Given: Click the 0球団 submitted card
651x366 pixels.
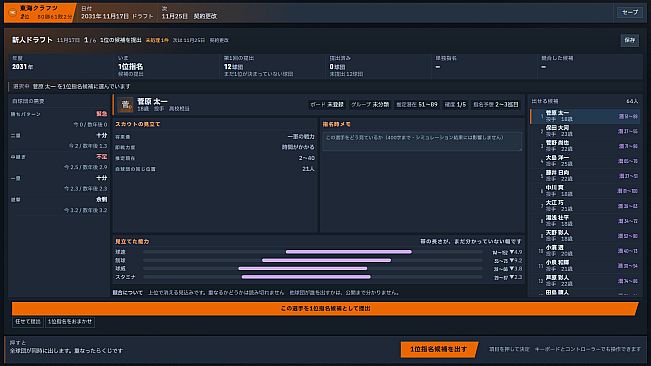Looking at the screenshot, I should click(379, 66).
